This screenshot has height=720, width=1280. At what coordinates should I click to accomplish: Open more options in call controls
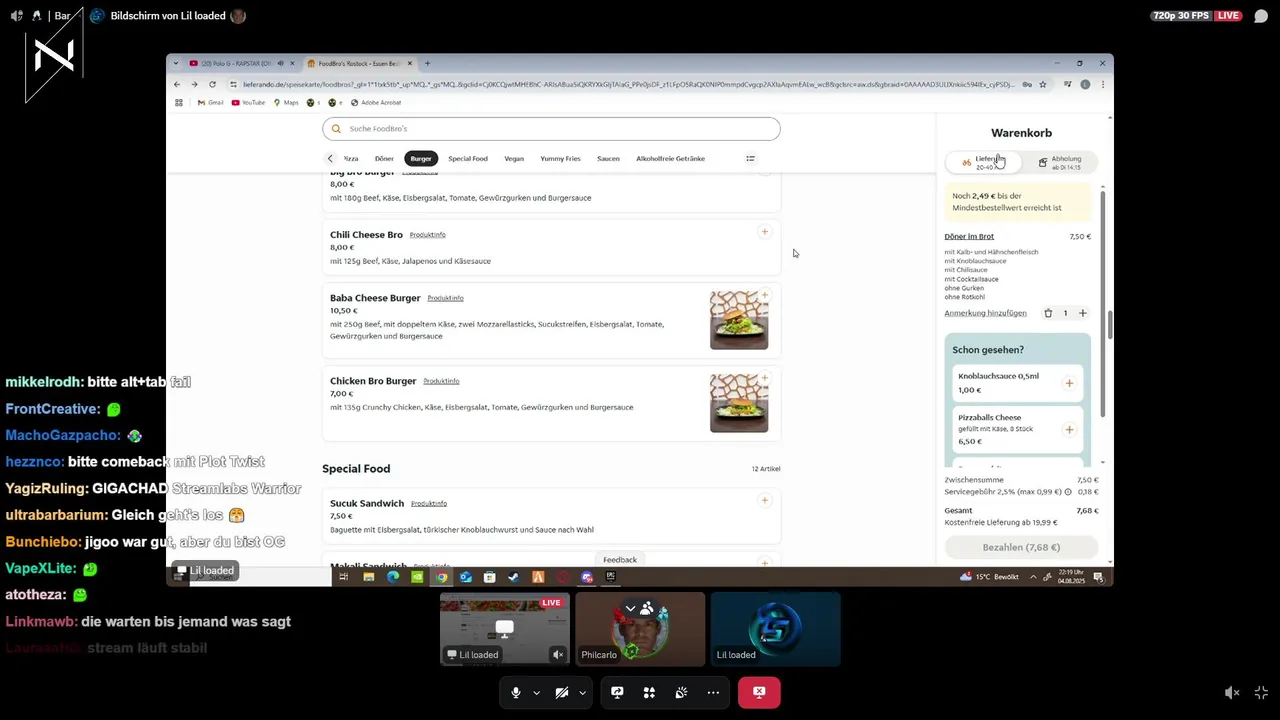pos(713,692)
